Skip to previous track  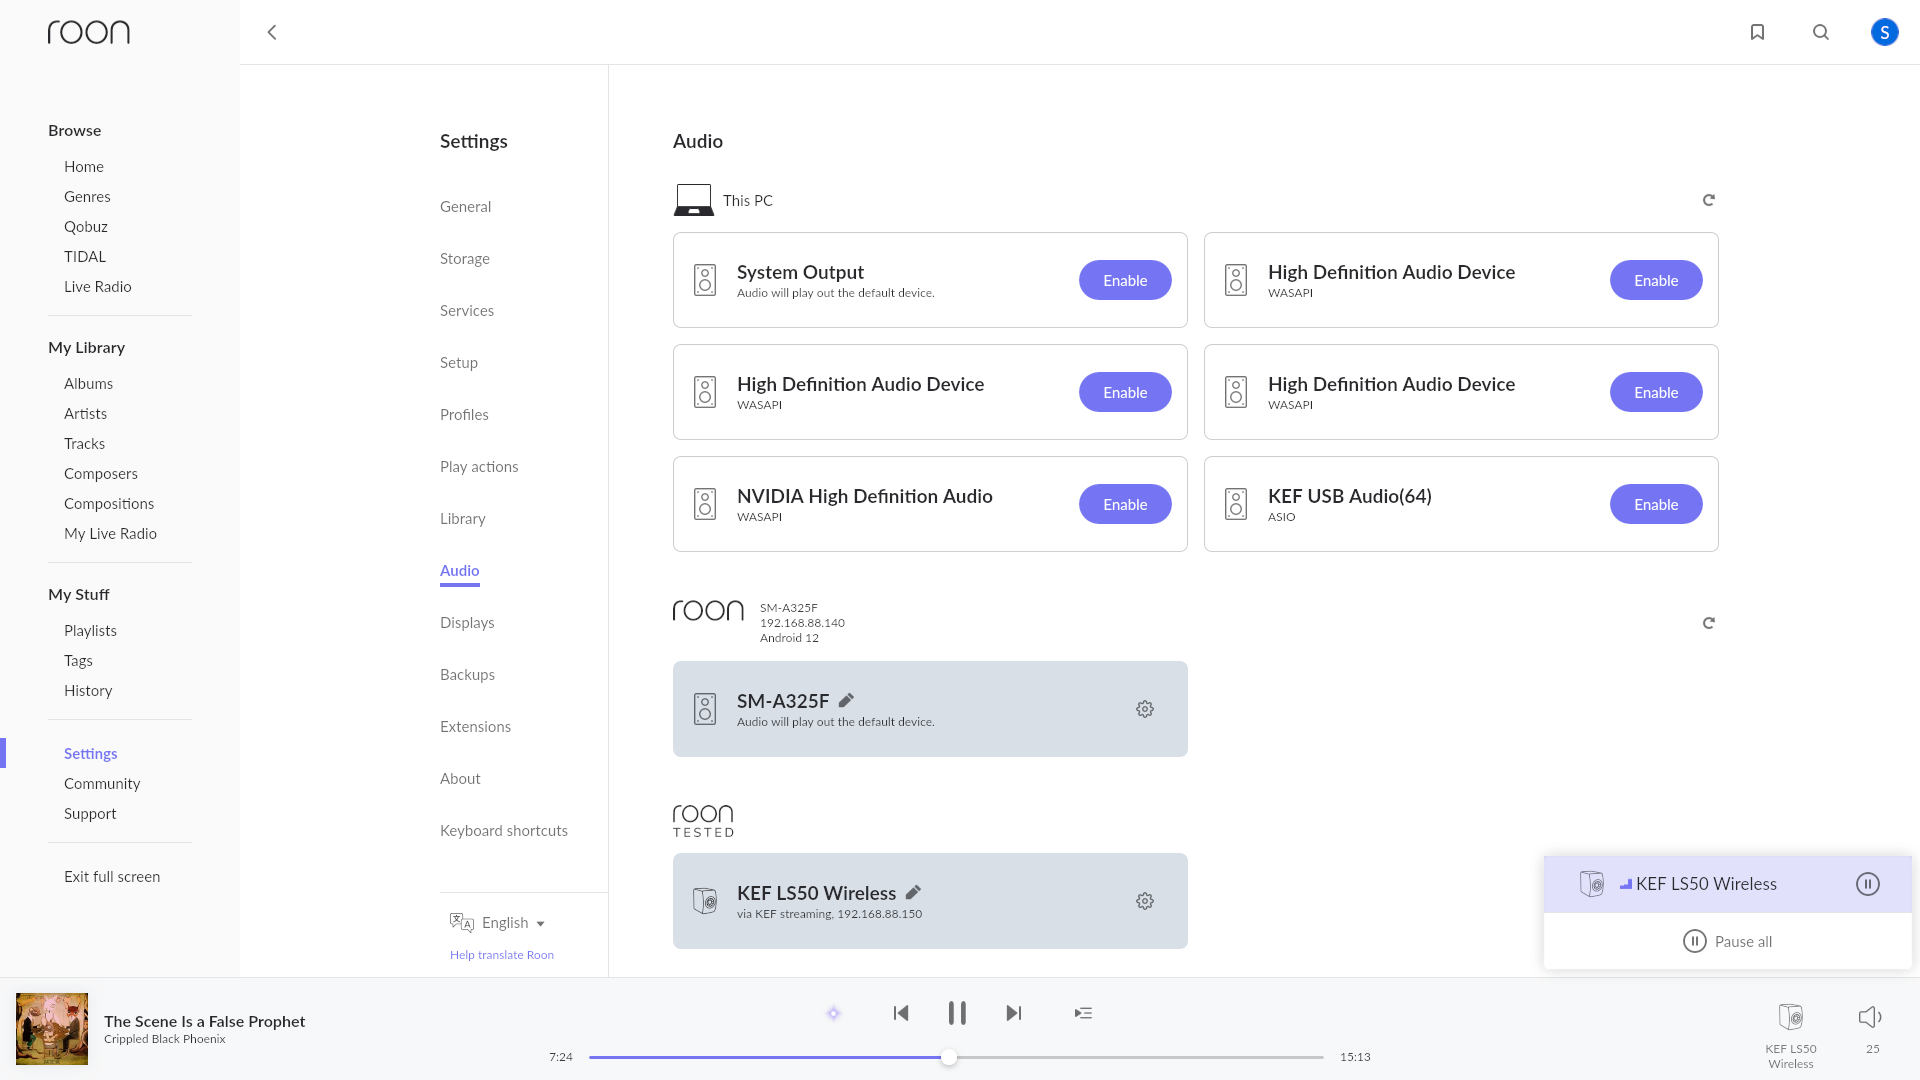point(901,1013)
